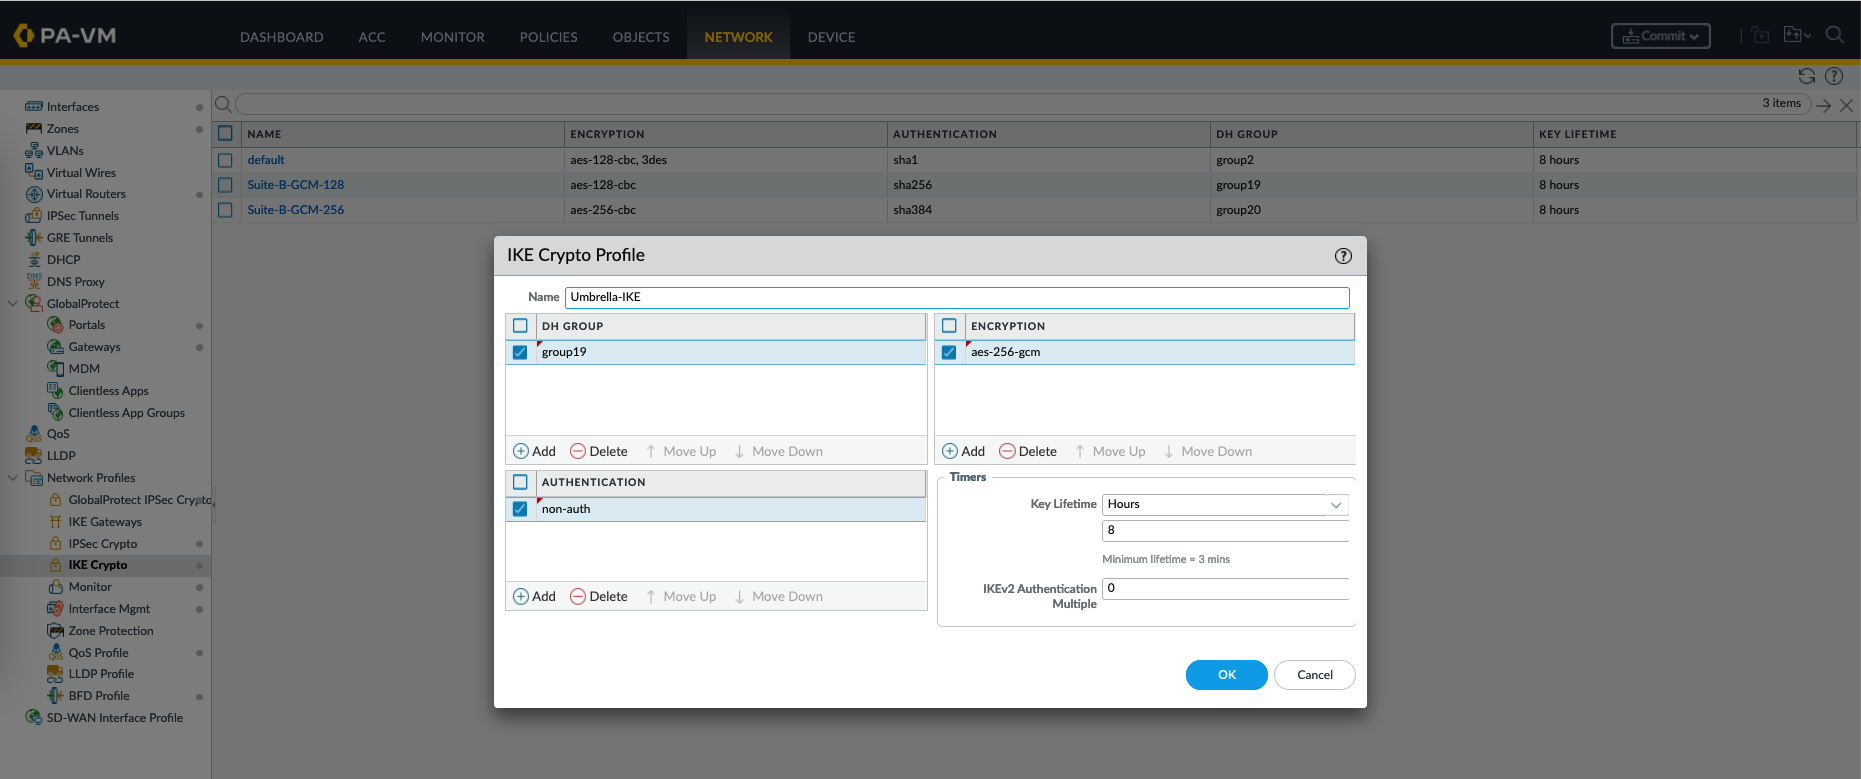The width and height of the screenshot is (1861, 779).
Task: Switch to the POLICIES tab
Action: click(548, 37)
